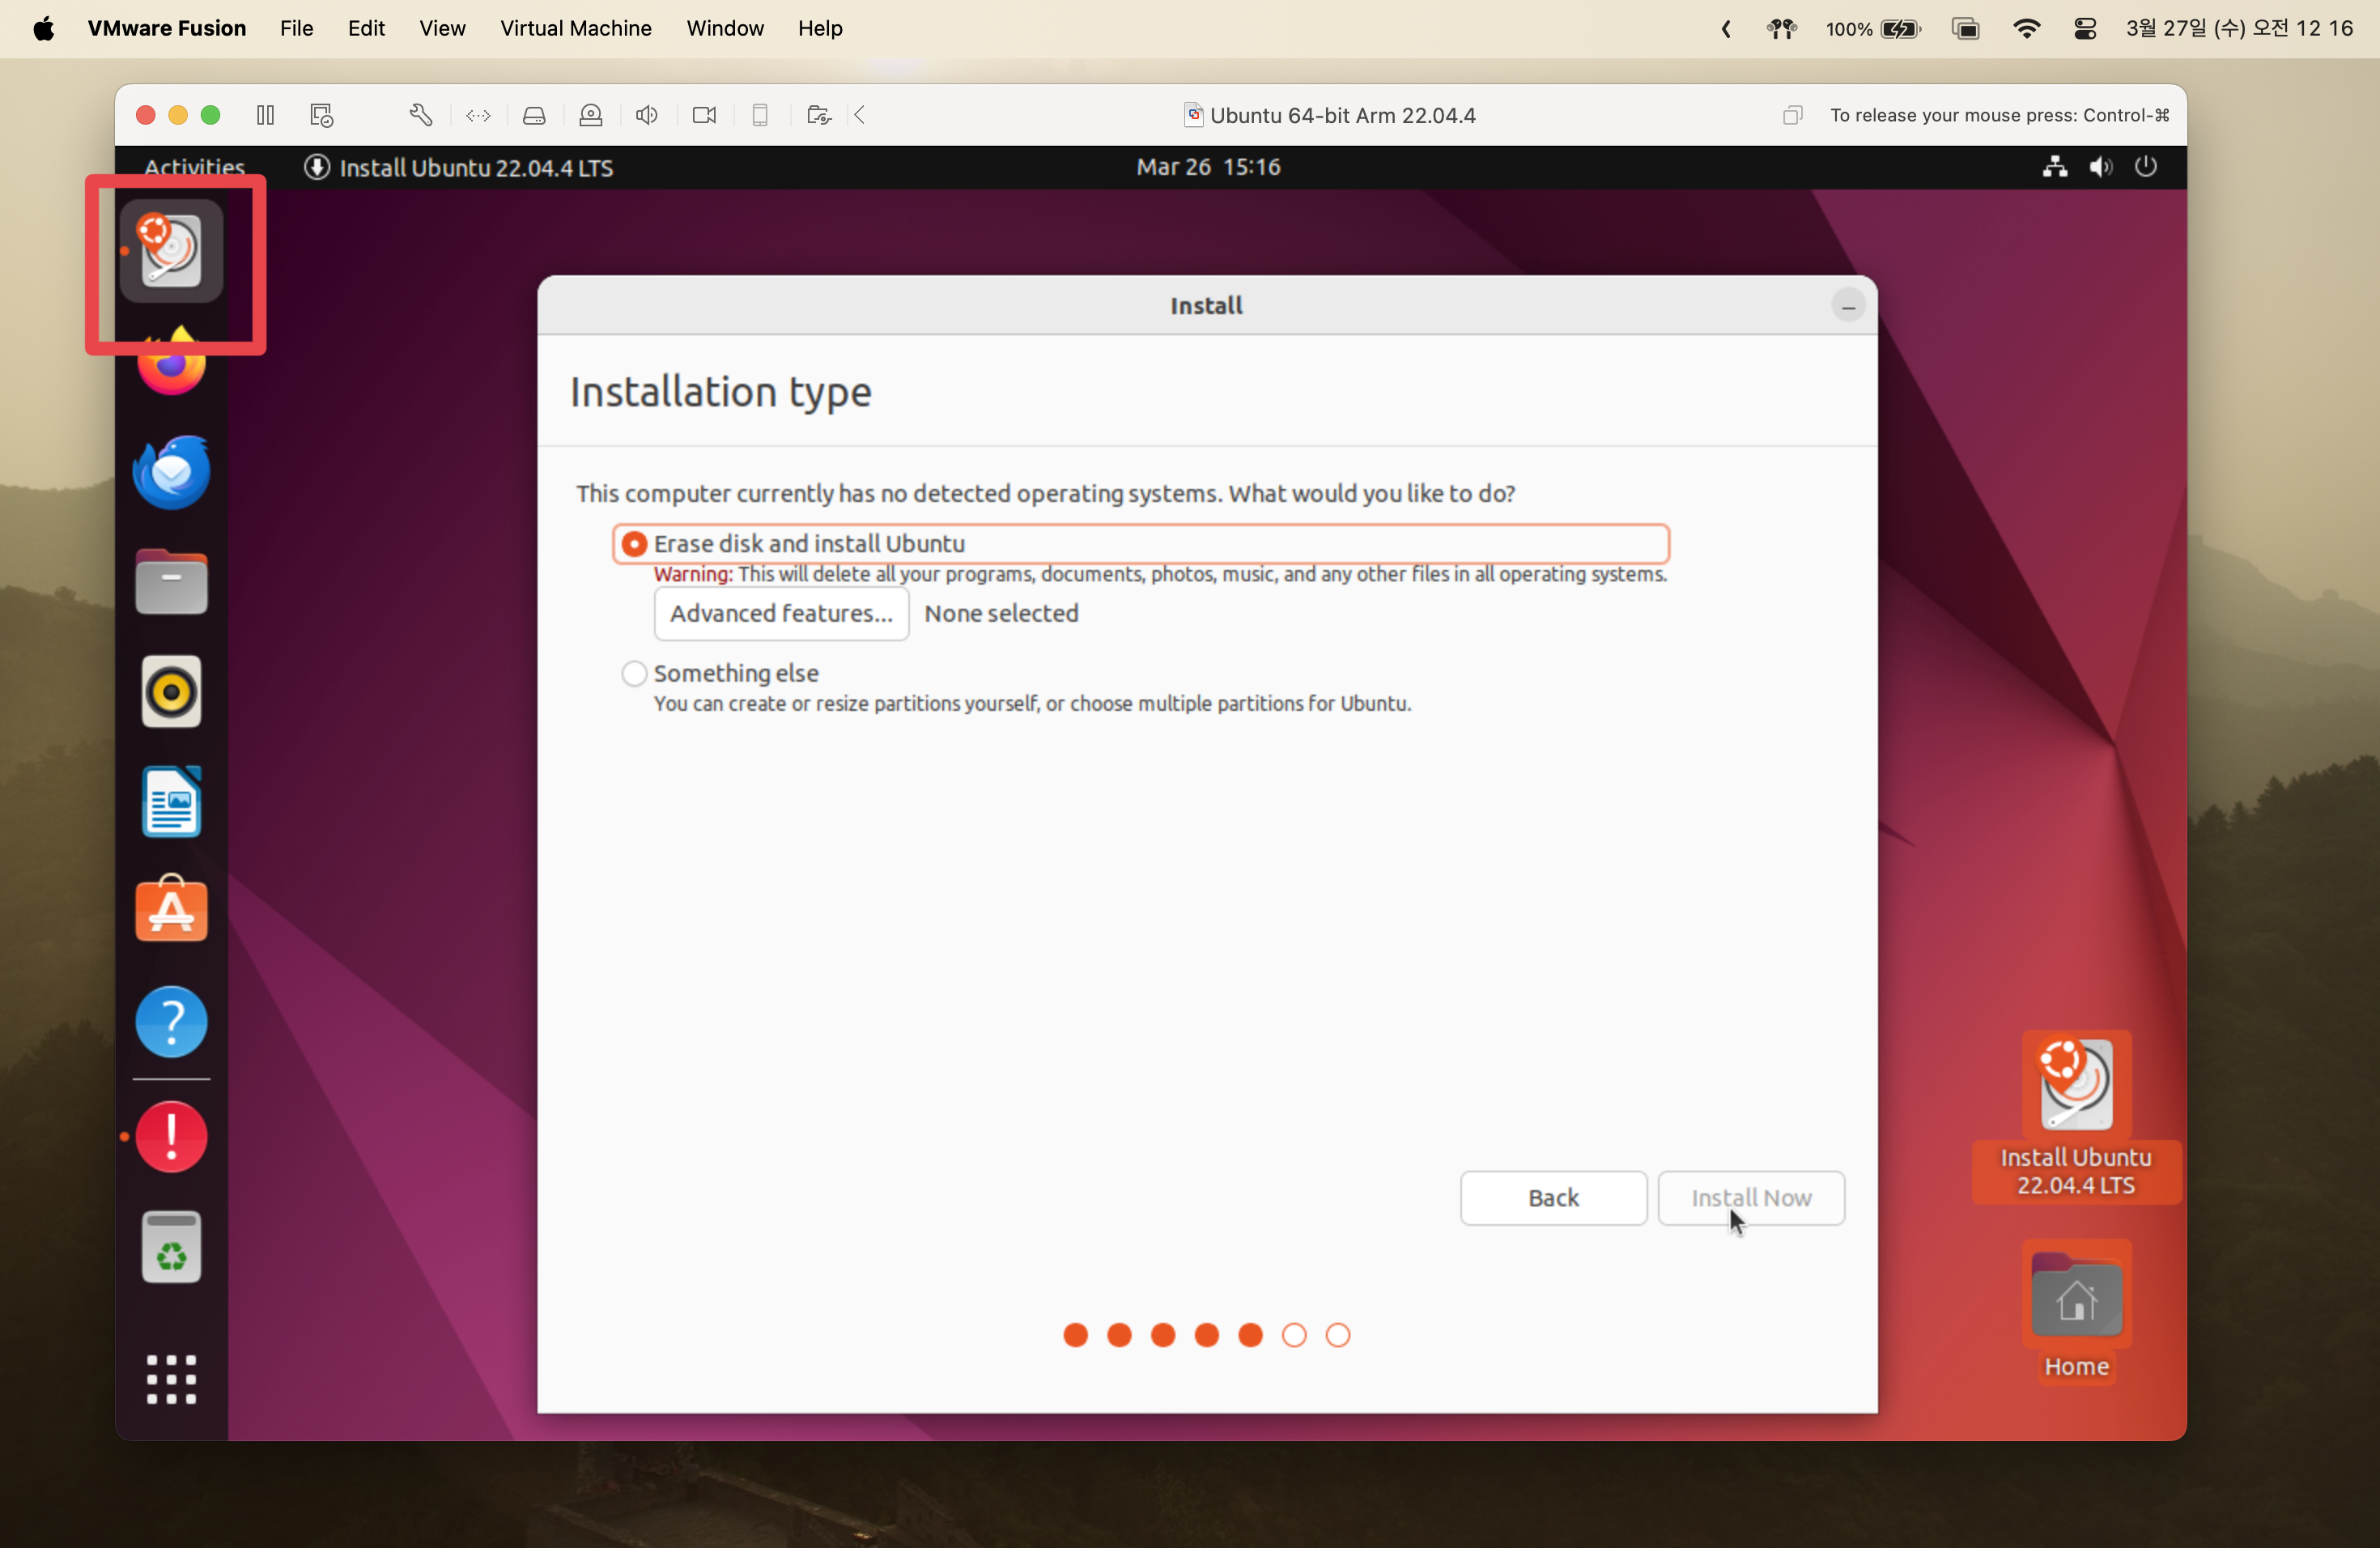Viewport: 2380px width, 1548px height.
Task: Open Install Ubuntu 22.04.4 LTS app menu
Action: [x=458, y=167]
